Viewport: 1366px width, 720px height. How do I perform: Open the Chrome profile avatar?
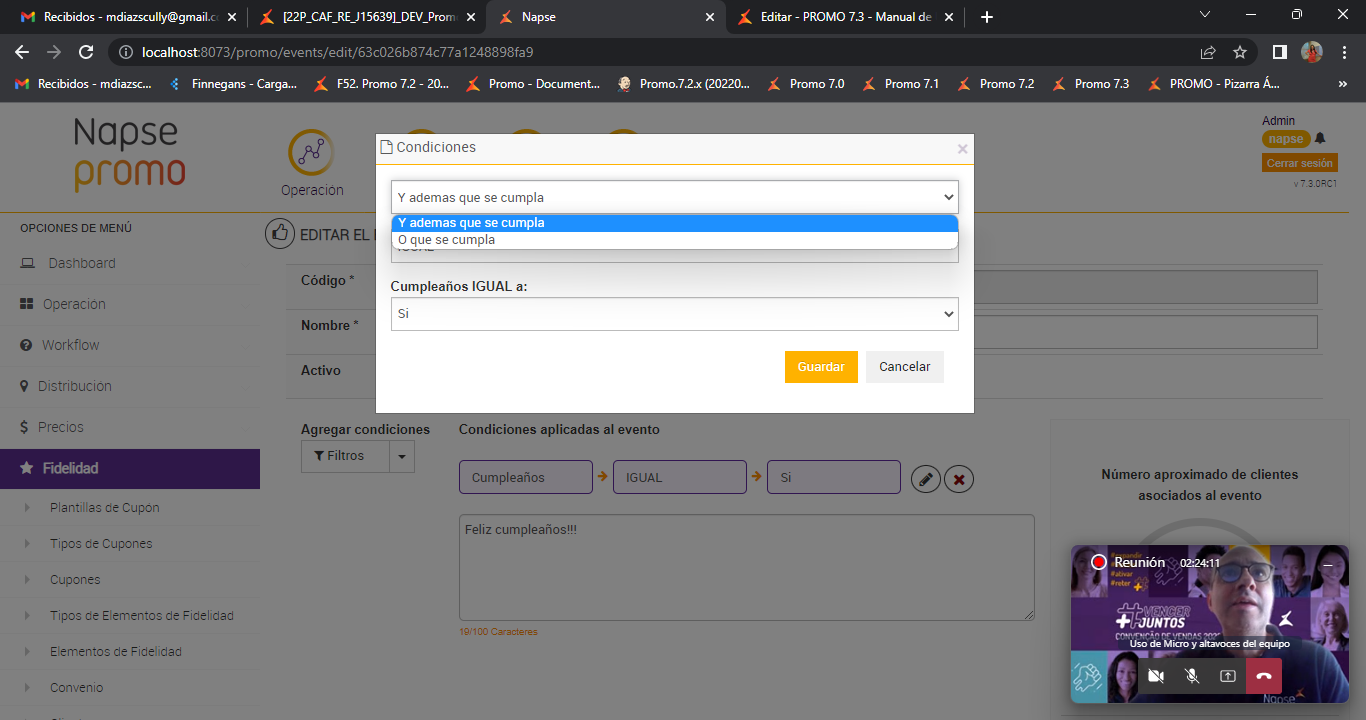pyautogui.click(x=1312, y=52)
